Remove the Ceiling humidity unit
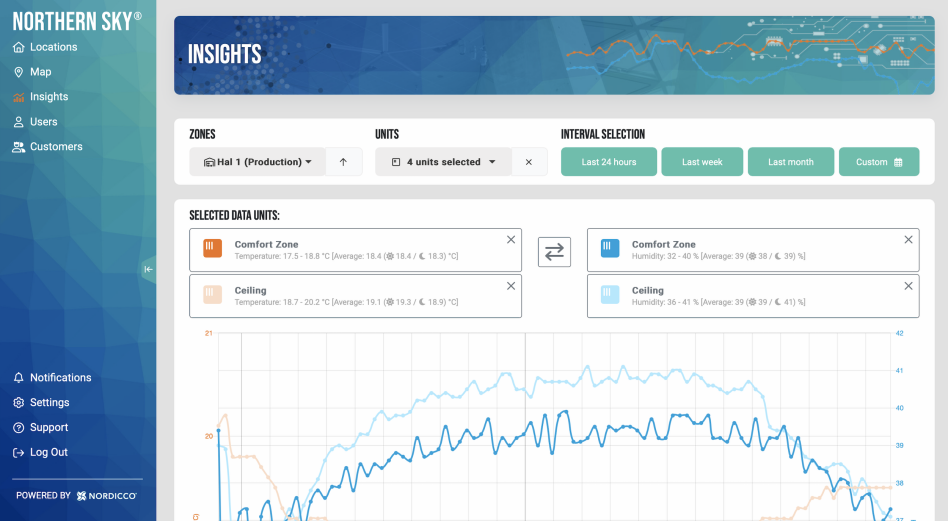 tap(908, 286)
